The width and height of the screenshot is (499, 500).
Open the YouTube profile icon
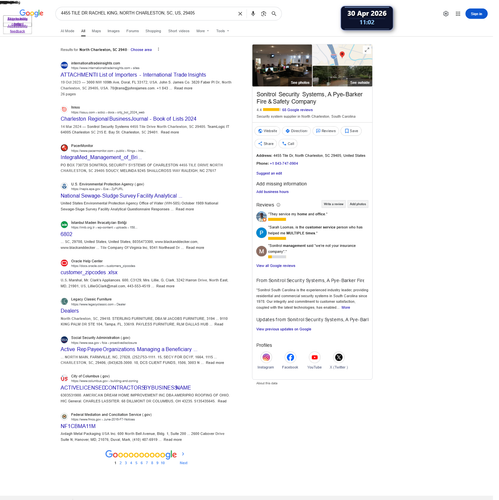click(x=314, y=357)
